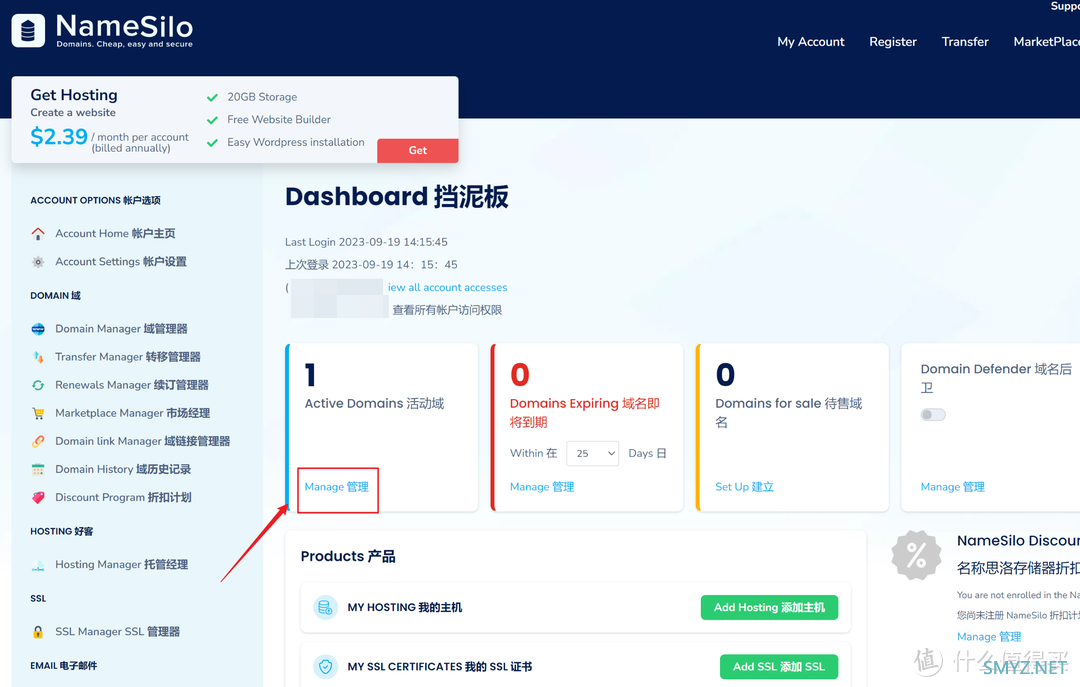The height and width of the screenshot is (687, 1080).
Task: Click the Last Login timestamp text
Action: click(366, 243)
